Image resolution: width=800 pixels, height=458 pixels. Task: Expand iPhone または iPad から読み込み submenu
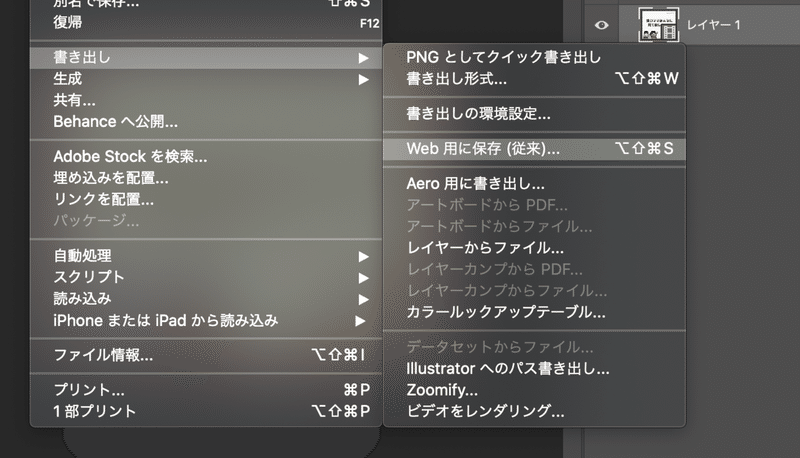pyautogui.click(x=206, y=321)
